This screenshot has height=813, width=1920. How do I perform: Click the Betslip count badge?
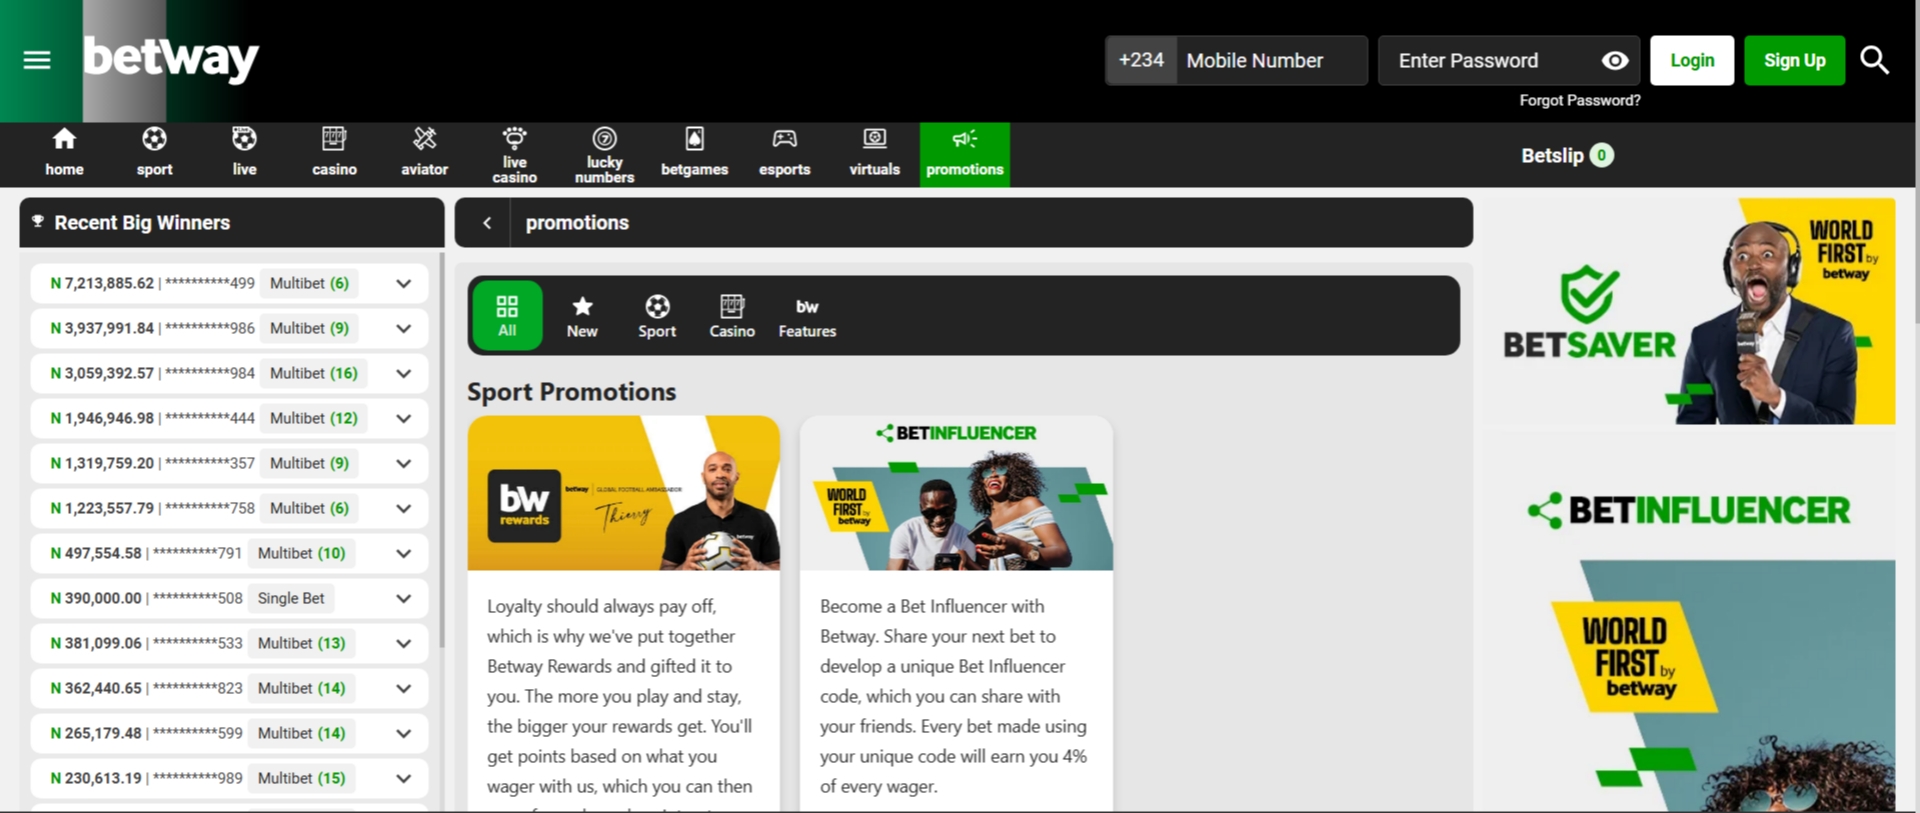coord(1601,155)
